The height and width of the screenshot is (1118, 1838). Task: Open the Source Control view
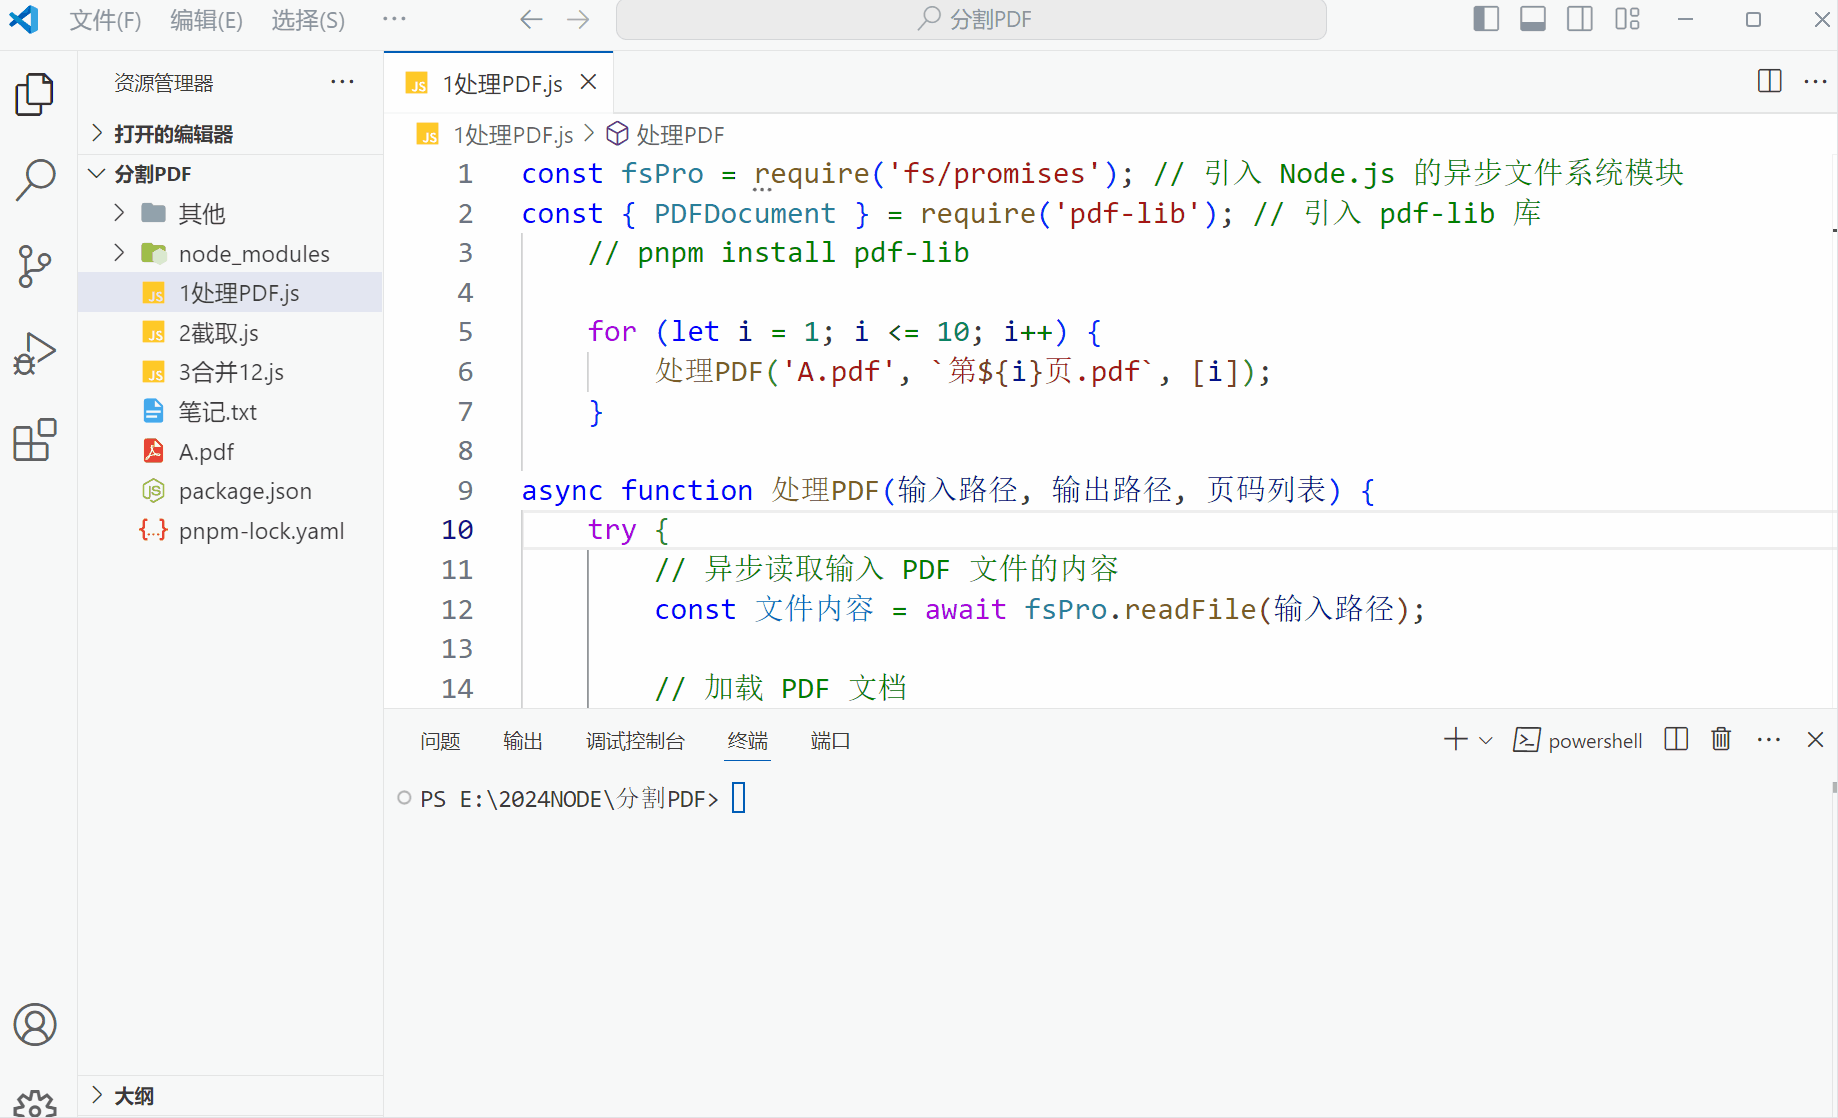tap(36, 265)
